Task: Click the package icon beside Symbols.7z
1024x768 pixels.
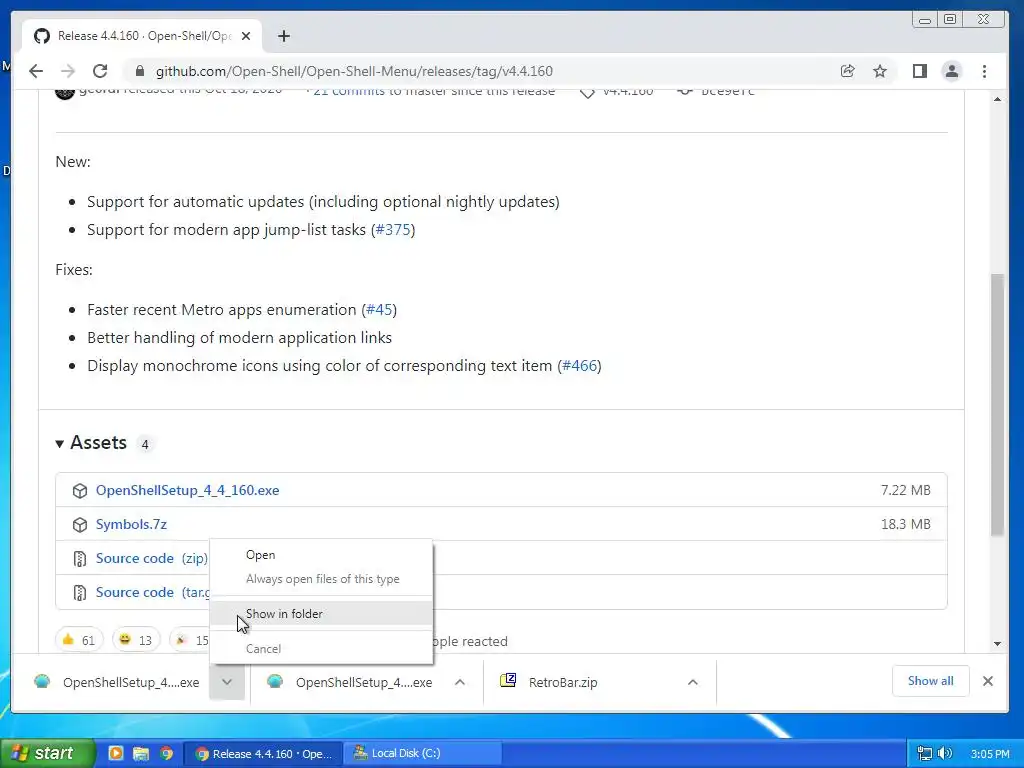Action: (80, 525)
